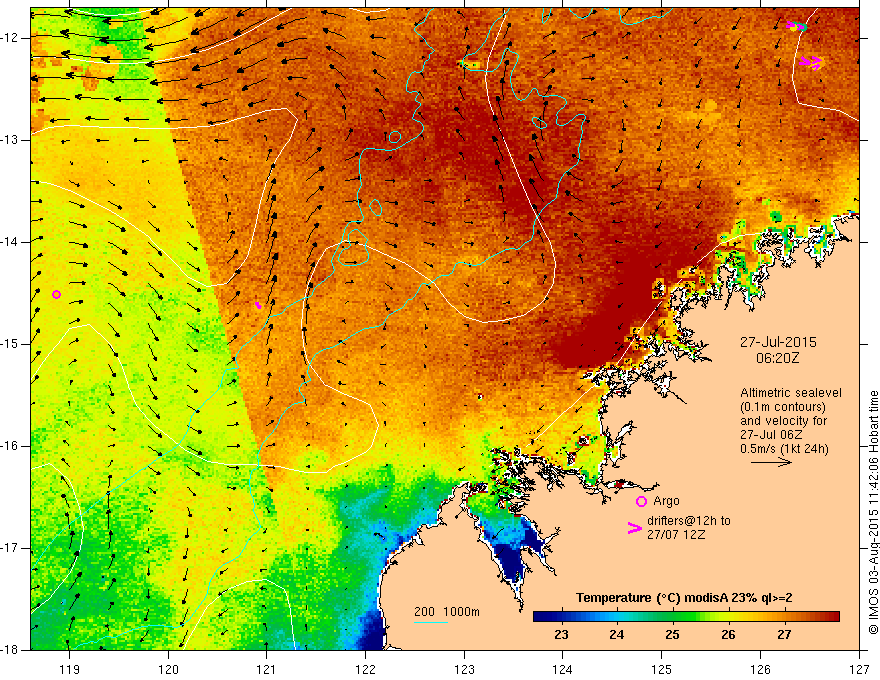Viewport: 880px width, 680px height.
Task: Click the latitude axis label -15
Action: tap(10, 344)
